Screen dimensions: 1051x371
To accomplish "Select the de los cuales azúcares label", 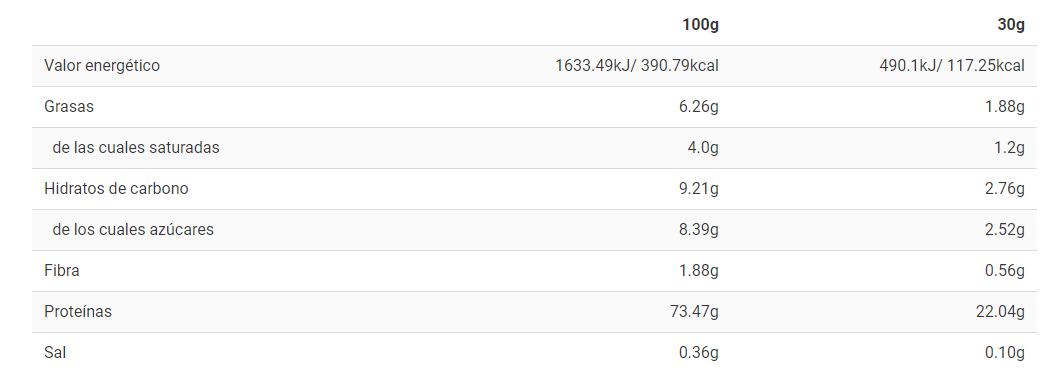I will (x=133, y=229).
